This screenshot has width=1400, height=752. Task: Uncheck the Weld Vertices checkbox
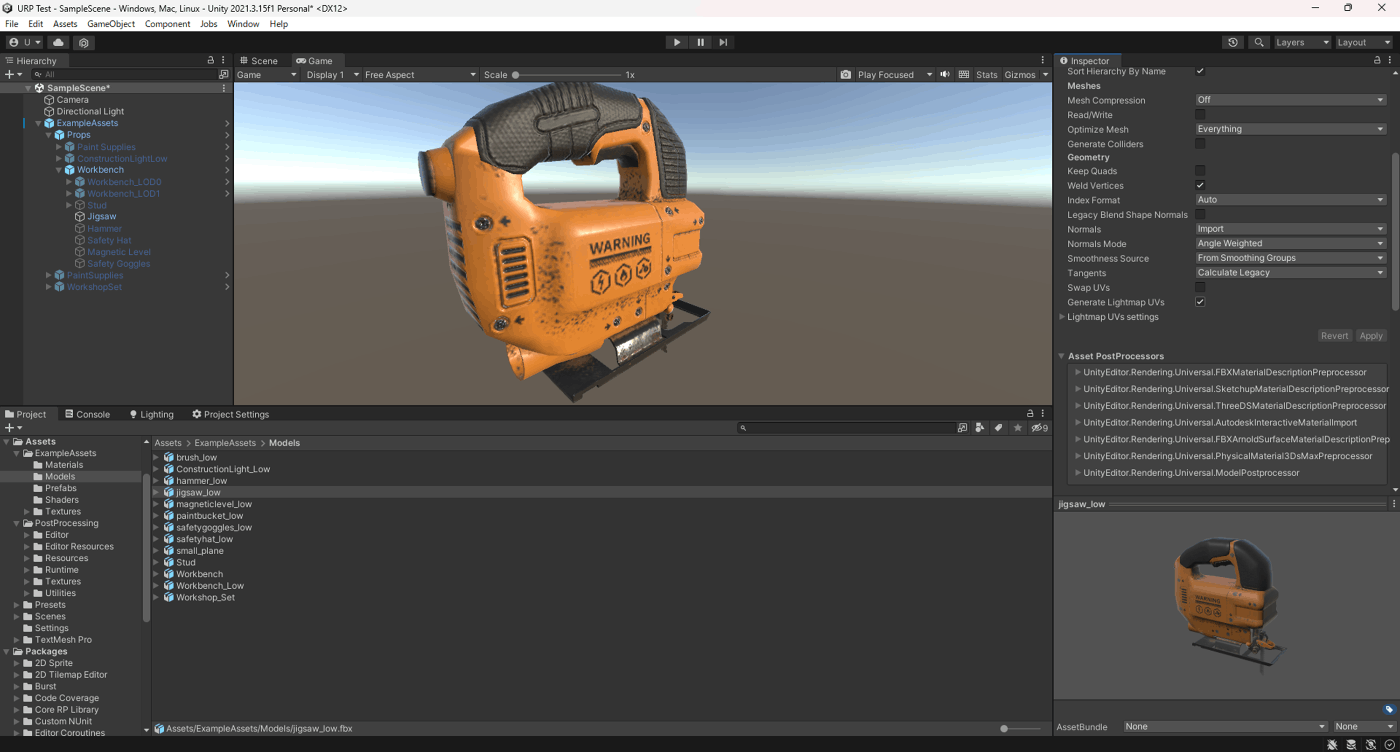(x=1200, y=186)
